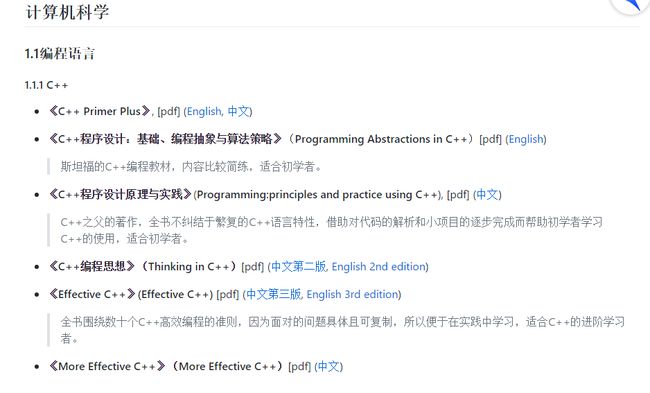Screen dimensions: 650x393
Task: Open the 中文 link for C++ Primer Plus
Action: tap(238, 112)
